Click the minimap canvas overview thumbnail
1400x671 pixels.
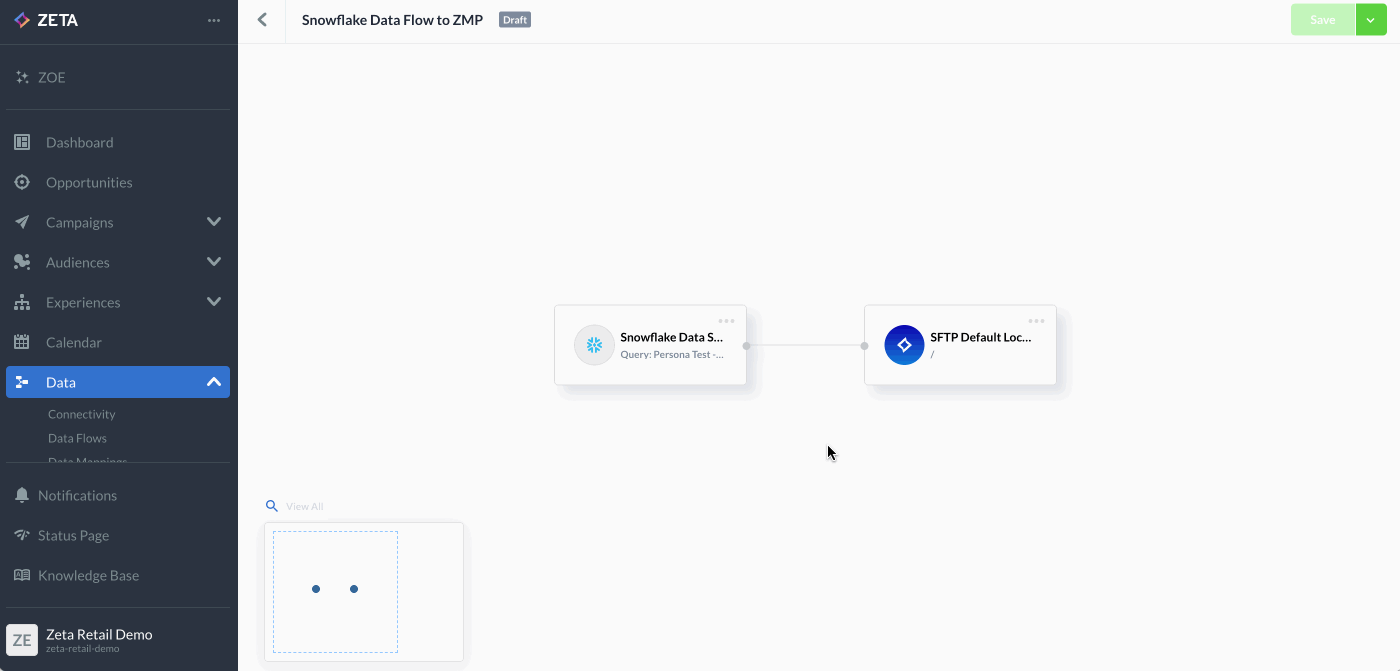[363, 591]
